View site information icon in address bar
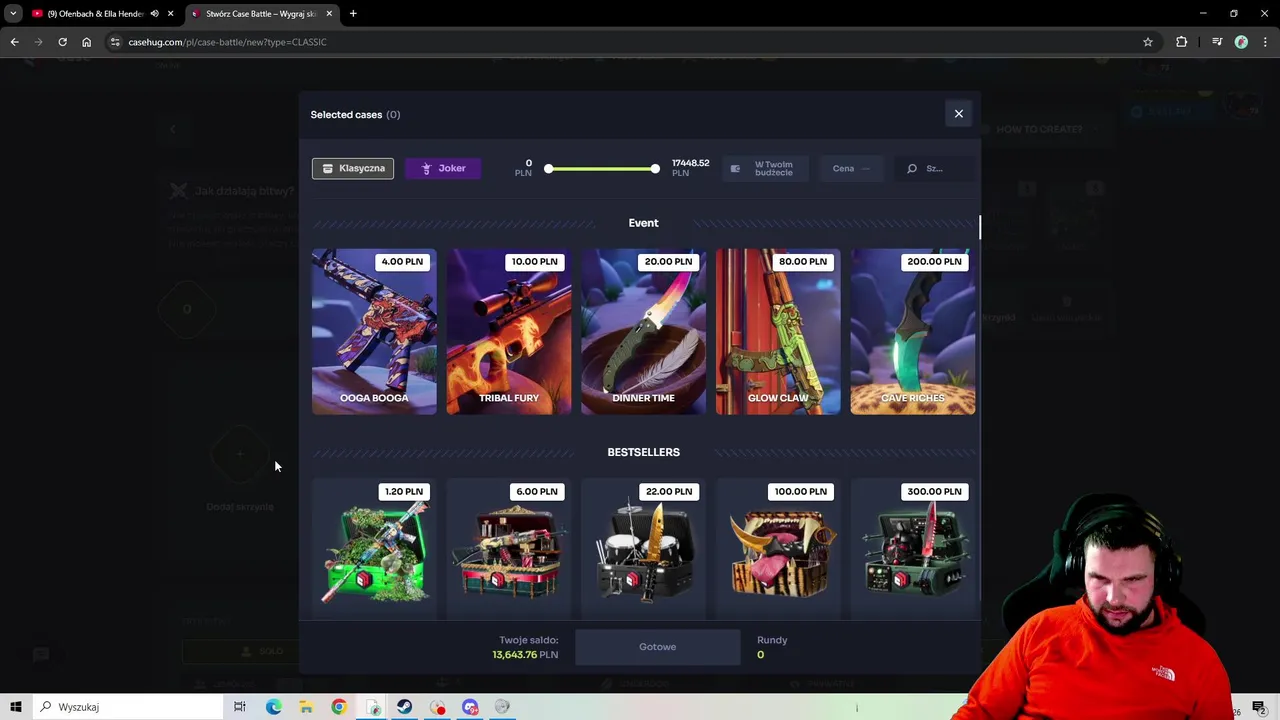Screen dimensions: 1280x720 (116, 42)
